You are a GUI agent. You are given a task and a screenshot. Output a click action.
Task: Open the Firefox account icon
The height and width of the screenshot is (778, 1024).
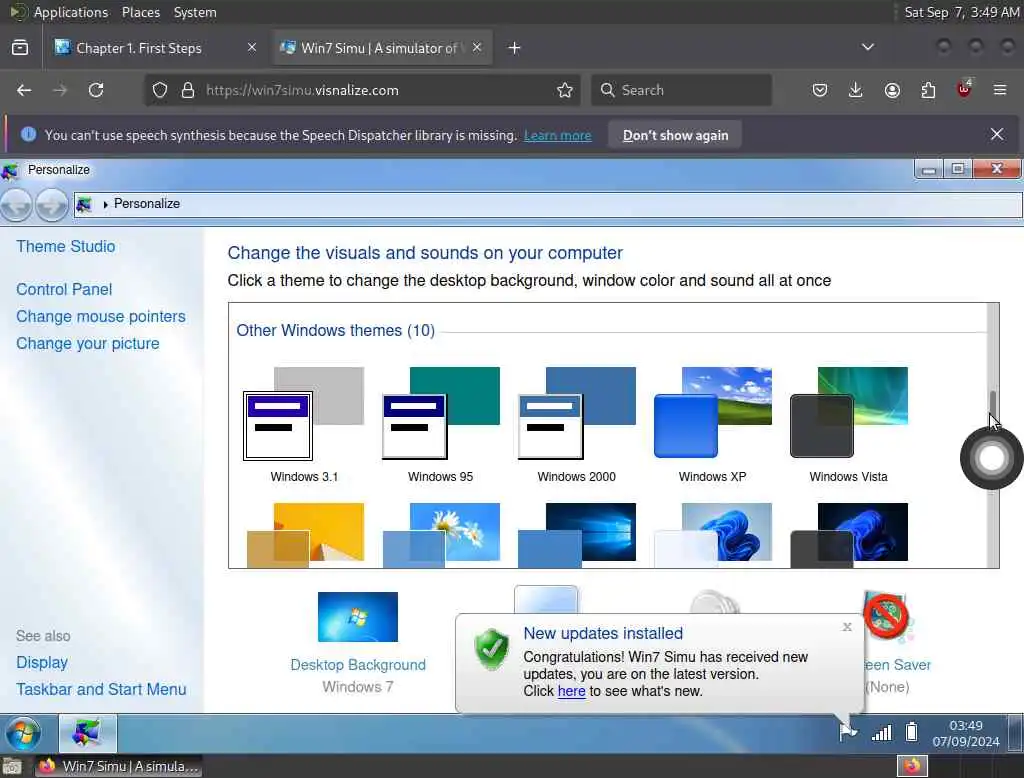click(892, 90)
